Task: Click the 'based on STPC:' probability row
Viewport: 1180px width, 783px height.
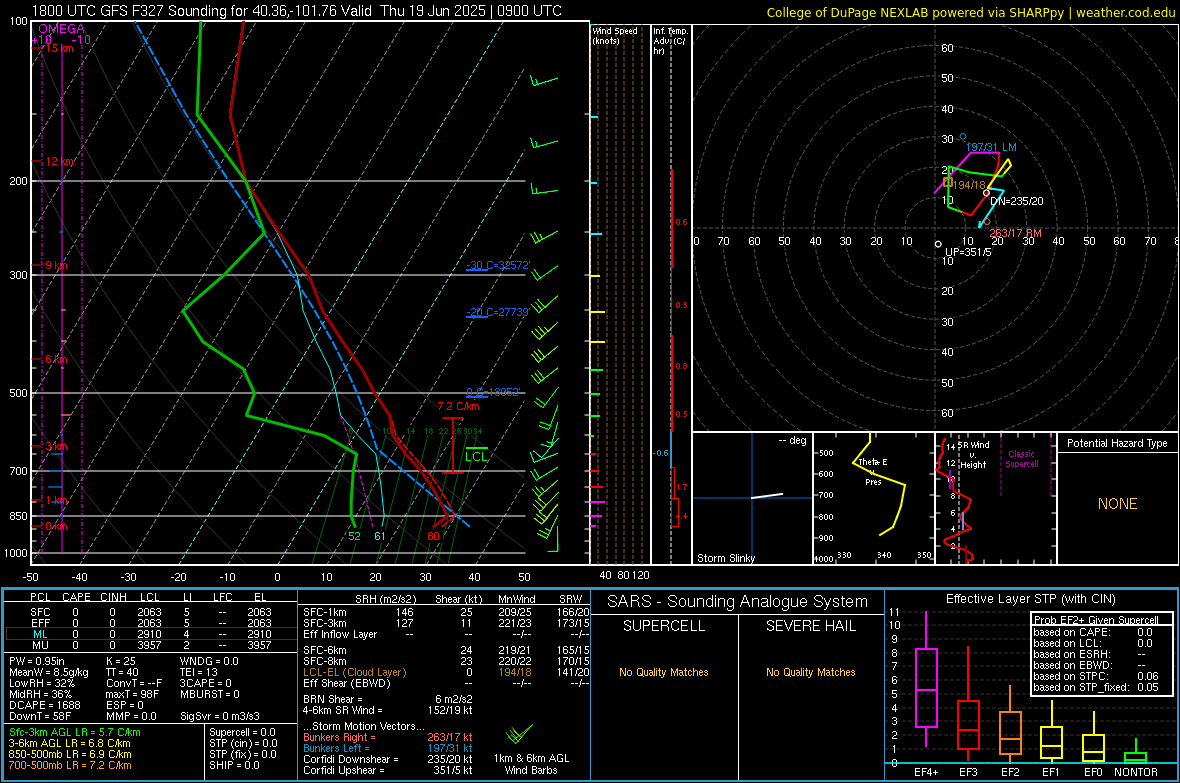Action: coord(1096,676)
